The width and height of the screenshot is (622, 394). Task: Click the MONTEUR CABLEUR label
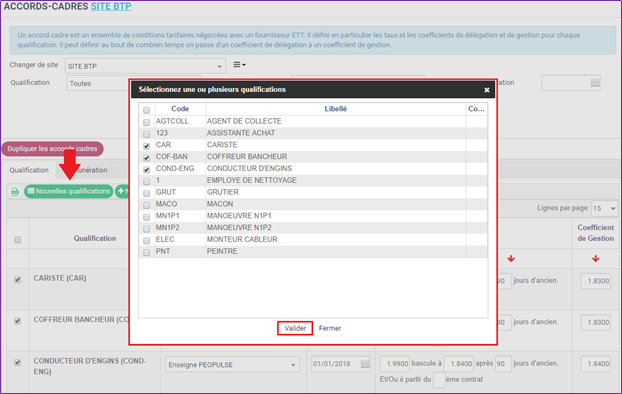point(242,240)
